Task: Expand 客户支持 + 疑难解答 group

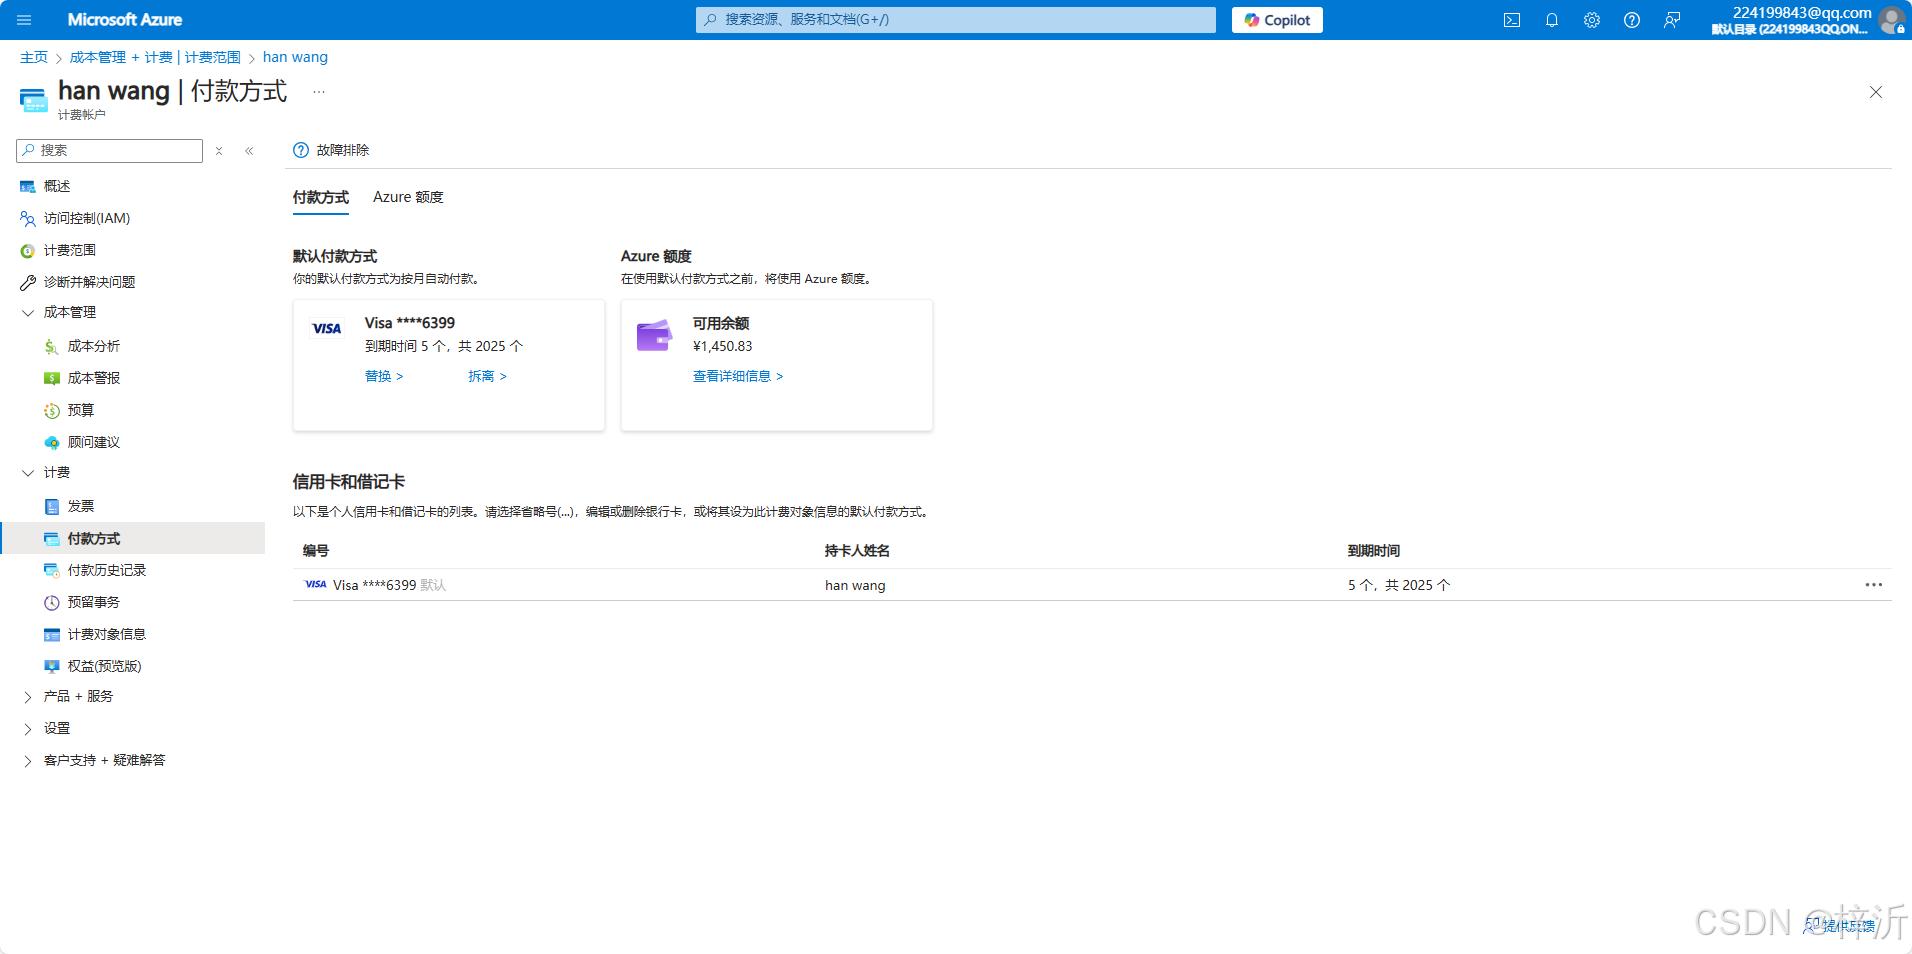Action: [28, 761]
